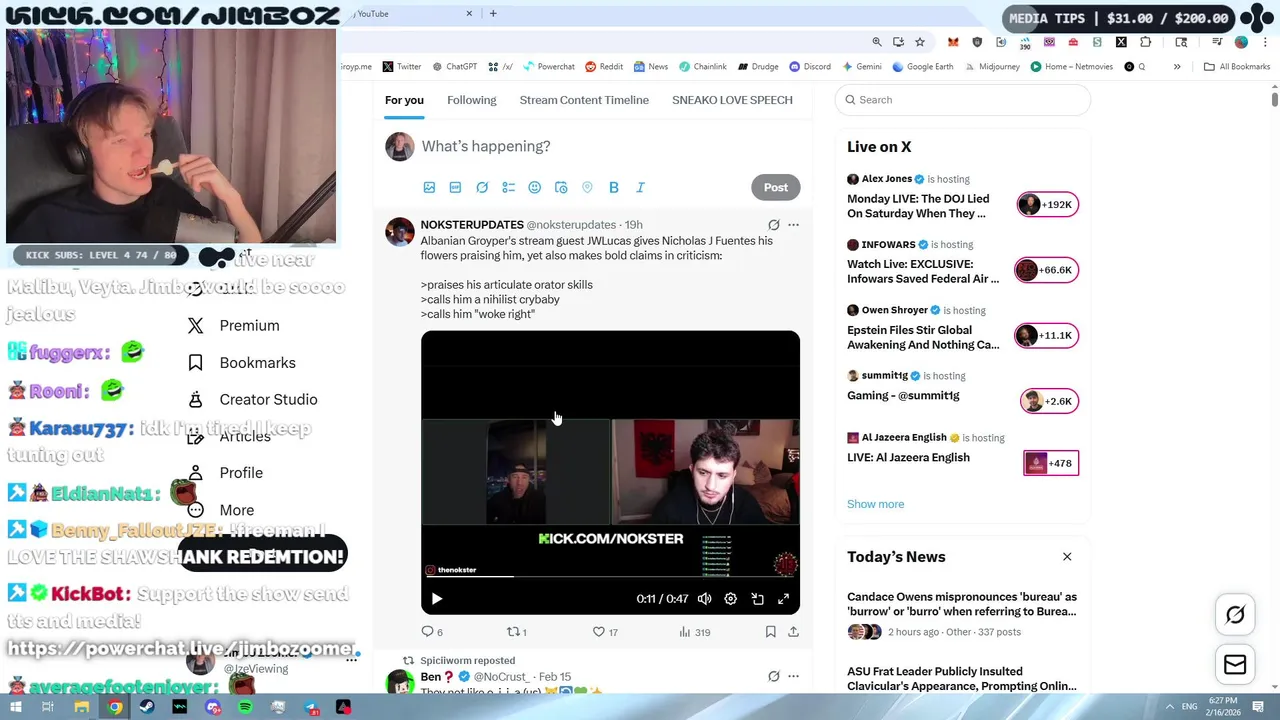Click Grok icon on NOKSTERUPDATES post
Screen dimensions: 1280x720
click(x=773, y=225)
